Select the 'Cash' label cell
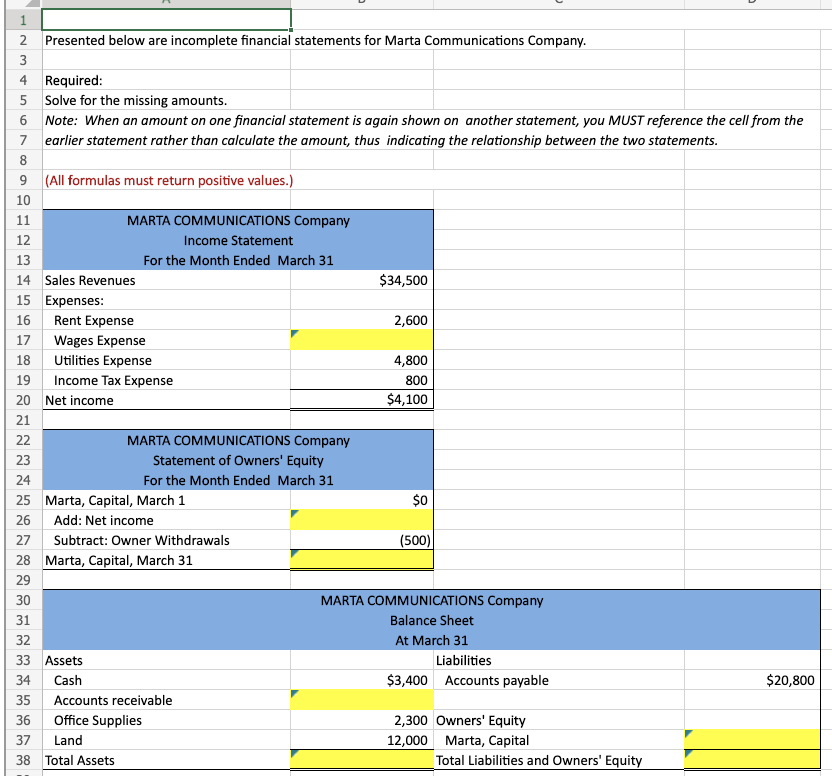Viewport: 832px width, 776px height. coord(166,680)
